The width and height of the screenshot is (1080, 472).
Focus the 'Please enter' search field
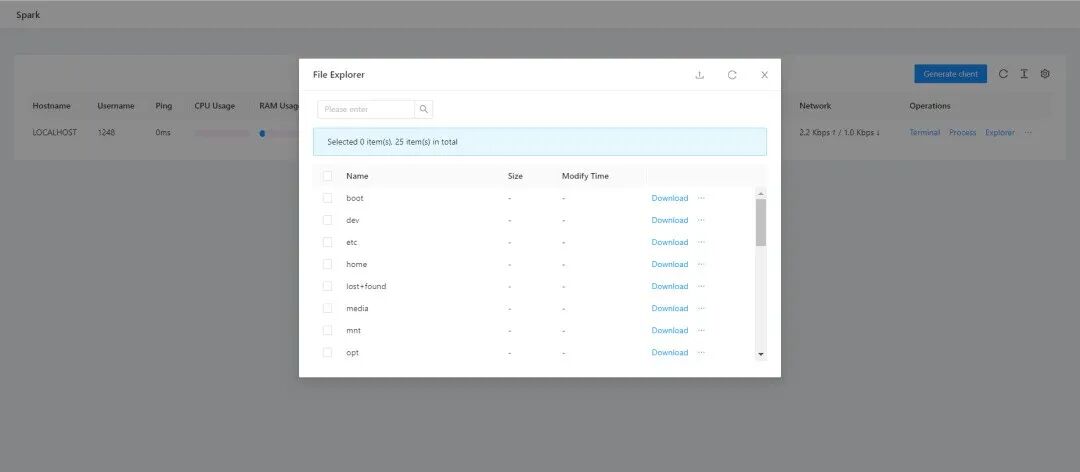click(366, 109)
